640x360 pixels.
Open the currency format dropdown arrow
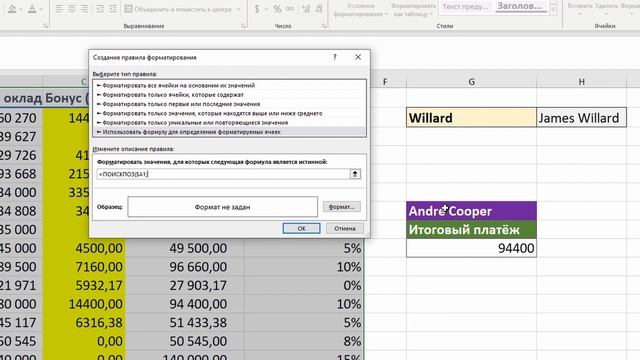tap(266, 9)
